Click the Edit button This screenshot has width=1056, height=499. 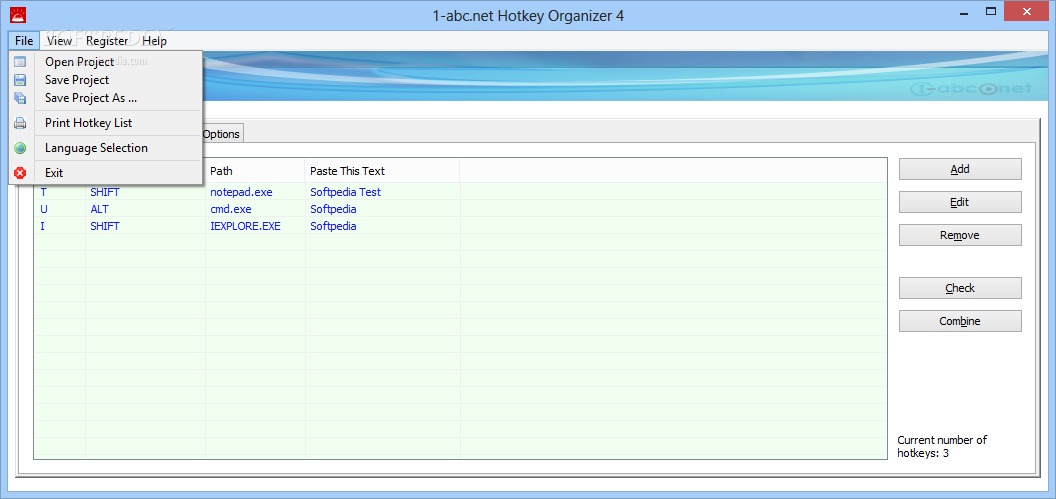click(x=960, y=201)
